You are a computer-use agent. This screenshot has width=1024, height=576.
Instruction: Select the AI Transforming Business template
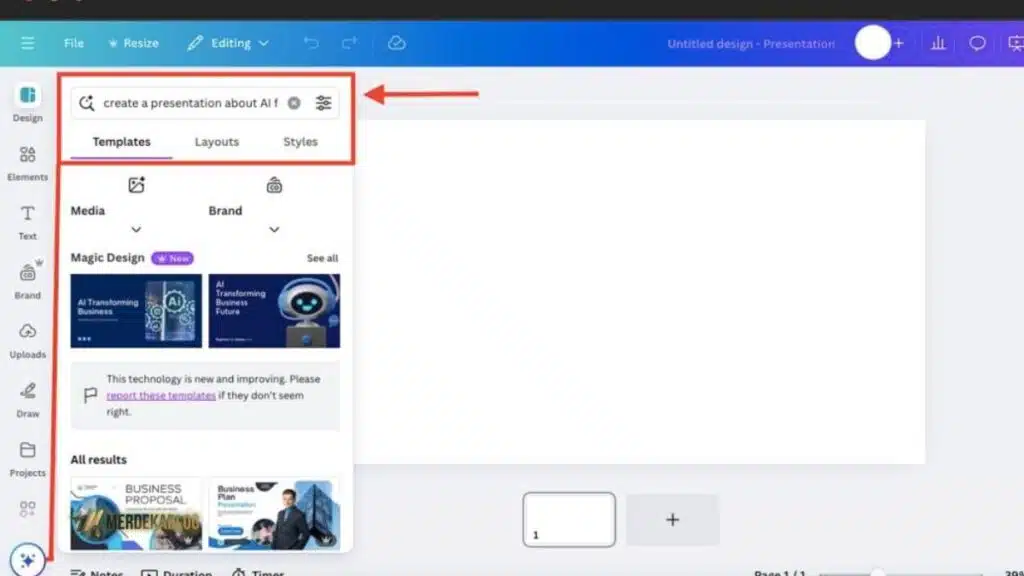point(136,311)
